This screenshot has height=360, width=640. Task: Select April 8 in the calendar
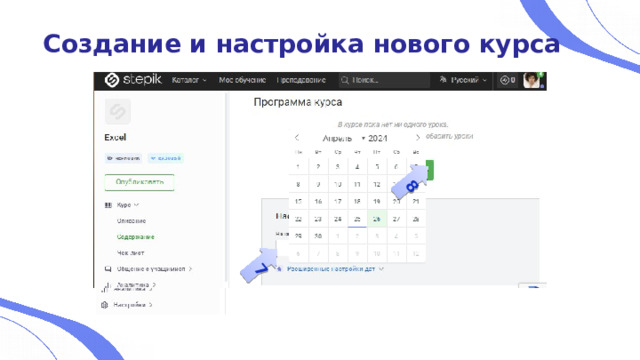pyautogui.click(x=298, y=184)
